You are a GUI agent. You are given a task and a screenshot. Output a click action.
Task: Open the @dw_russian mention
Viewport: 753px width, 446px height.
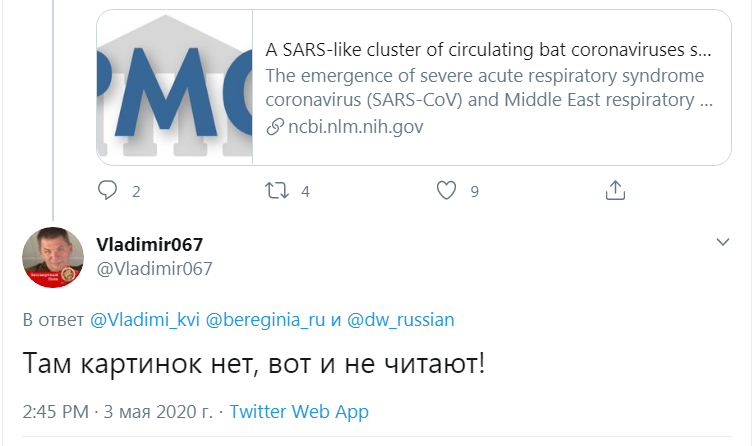pos(400,321)
